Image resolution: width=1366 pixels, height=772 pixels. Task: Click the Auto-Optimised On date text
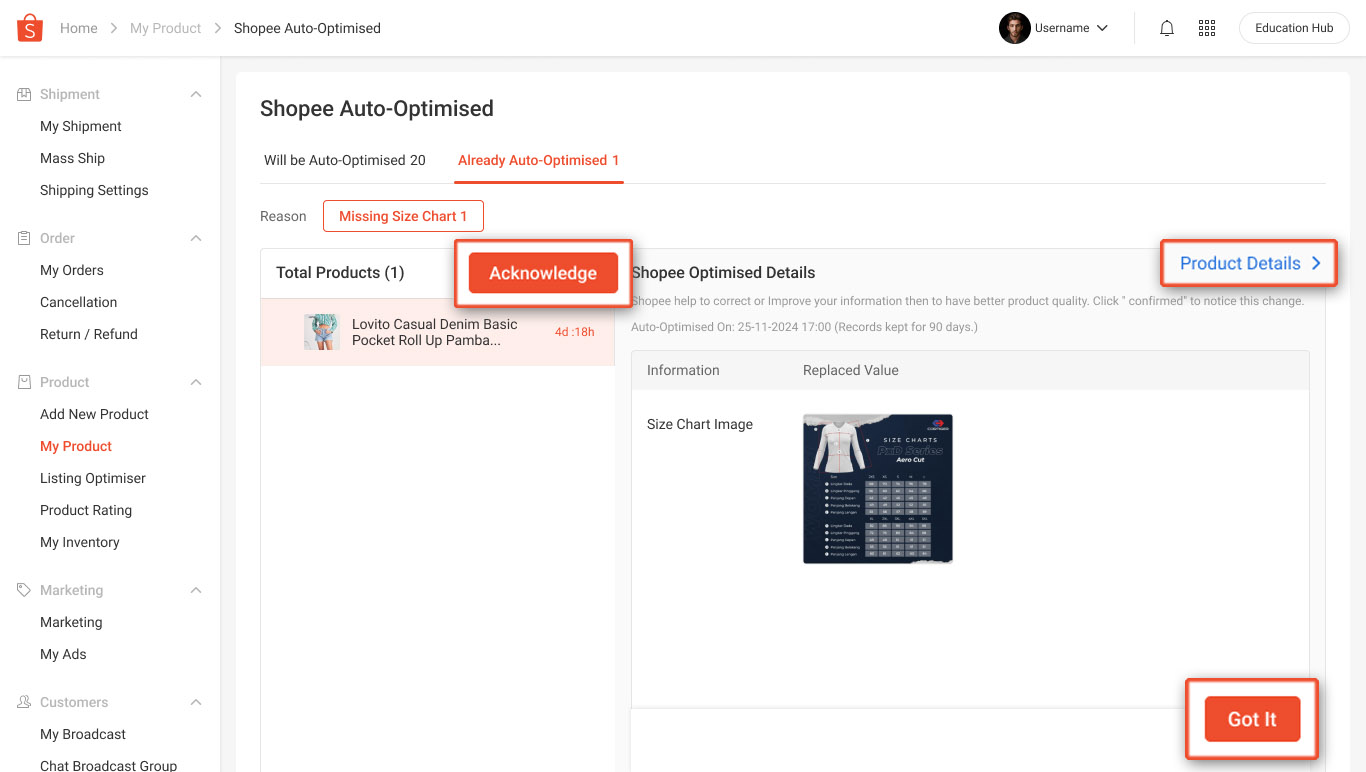804,327
